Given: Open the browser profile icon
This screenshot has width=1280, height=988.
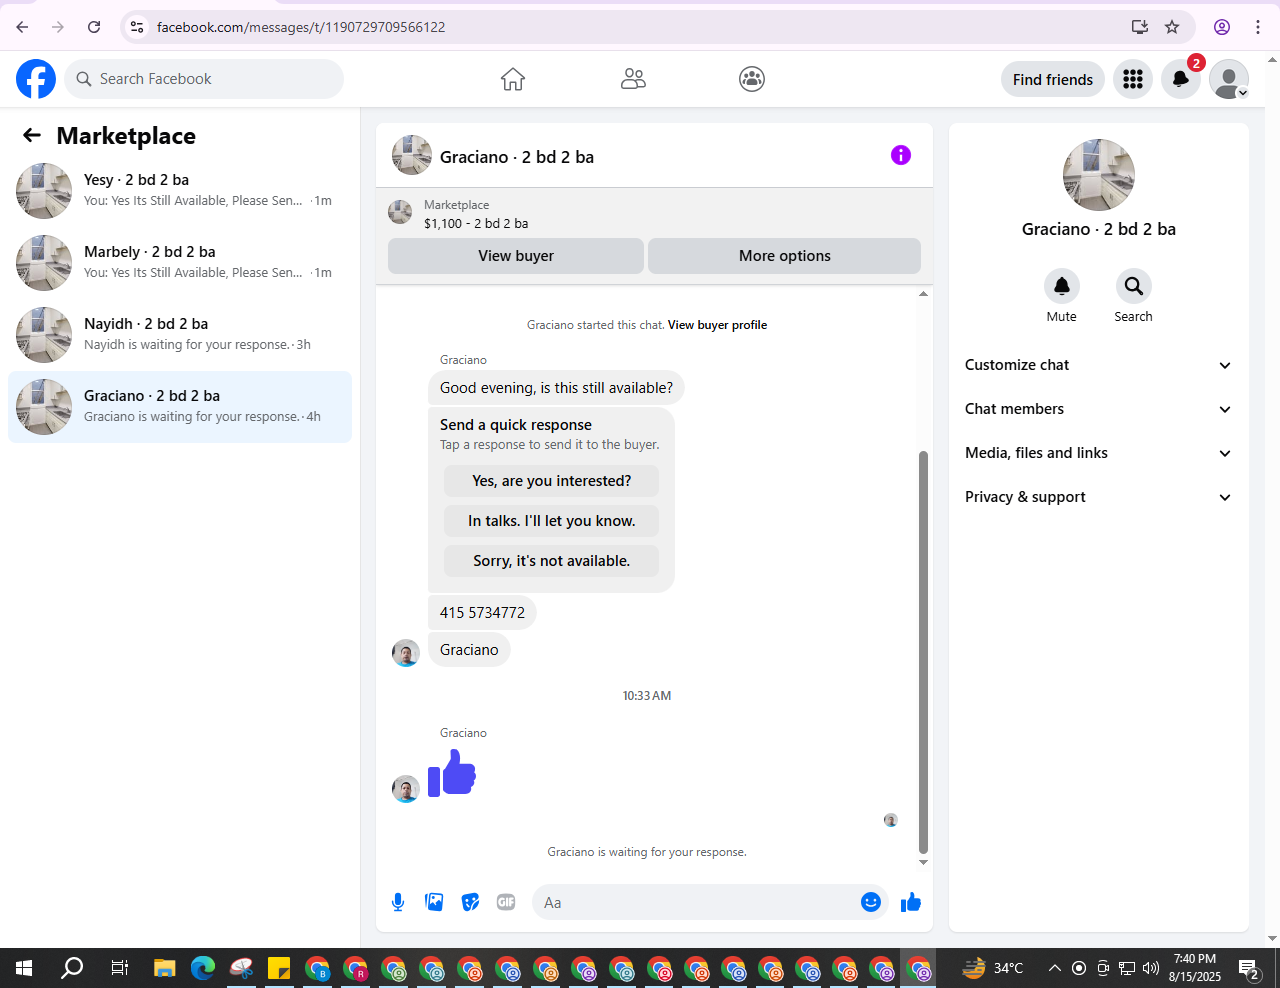Looking at the screenshot, I should click(x=1222, y=27).
